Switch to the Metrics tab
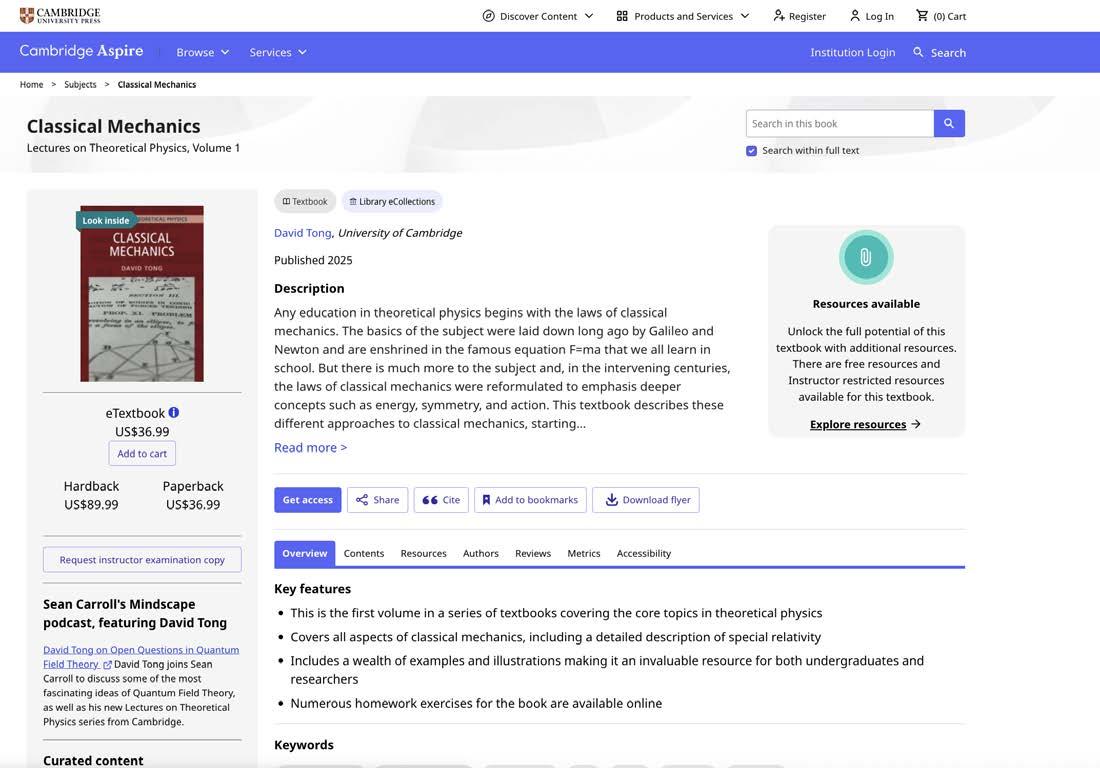This screenshot has width=1100, height=768. (584, 553)
